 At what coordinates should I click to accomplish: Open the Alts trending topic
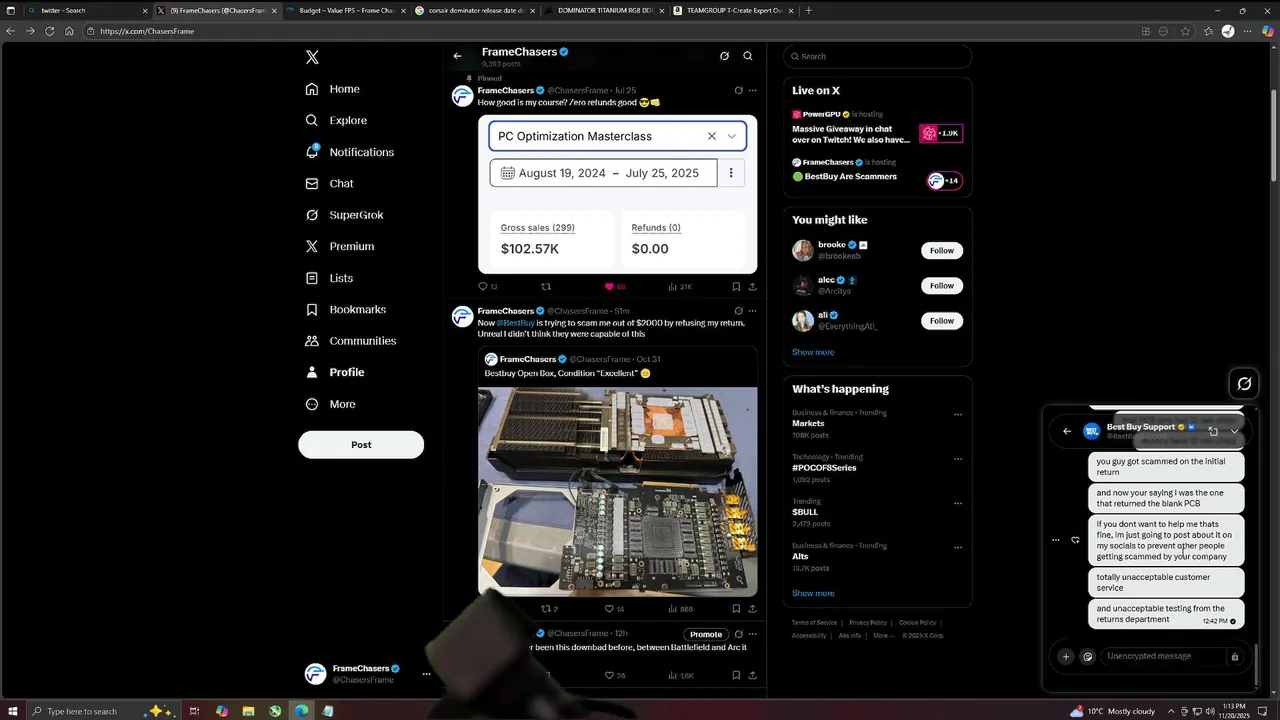(x=800, y=556)
